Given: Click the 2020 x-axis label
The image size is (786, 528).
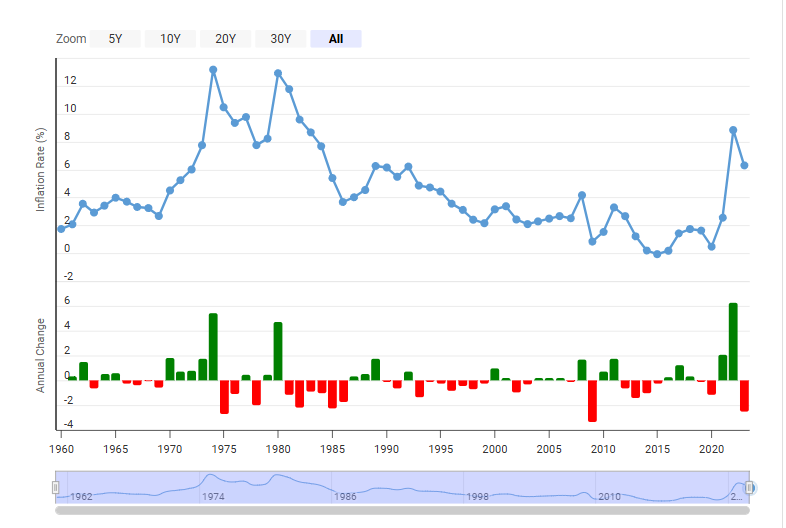Looking at the screenshot, I should click(711, 449).
